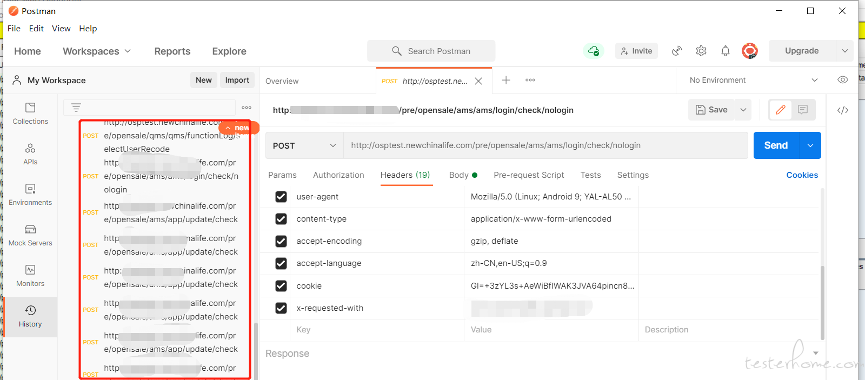The width and height of the screenshot is (866, 381).
Task: Expand the No Environment dropdown
Action: pos(753,80)
